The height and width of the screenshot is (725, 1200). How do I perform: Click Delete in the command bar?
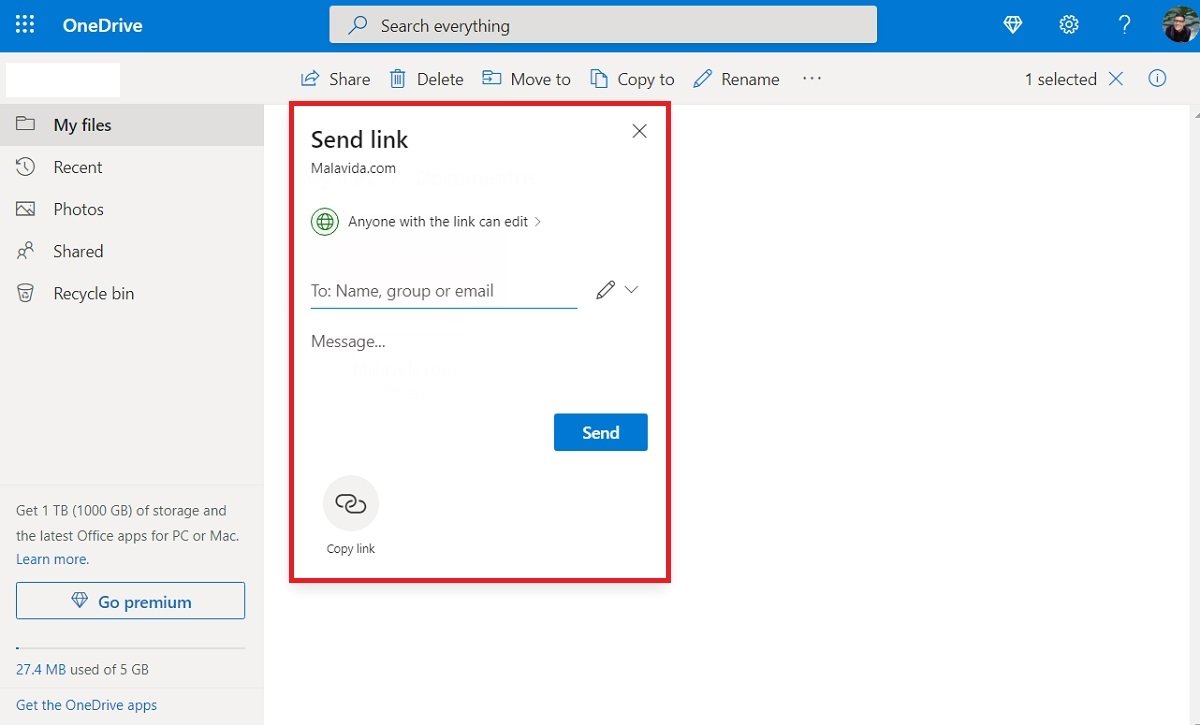coord(426,79)
